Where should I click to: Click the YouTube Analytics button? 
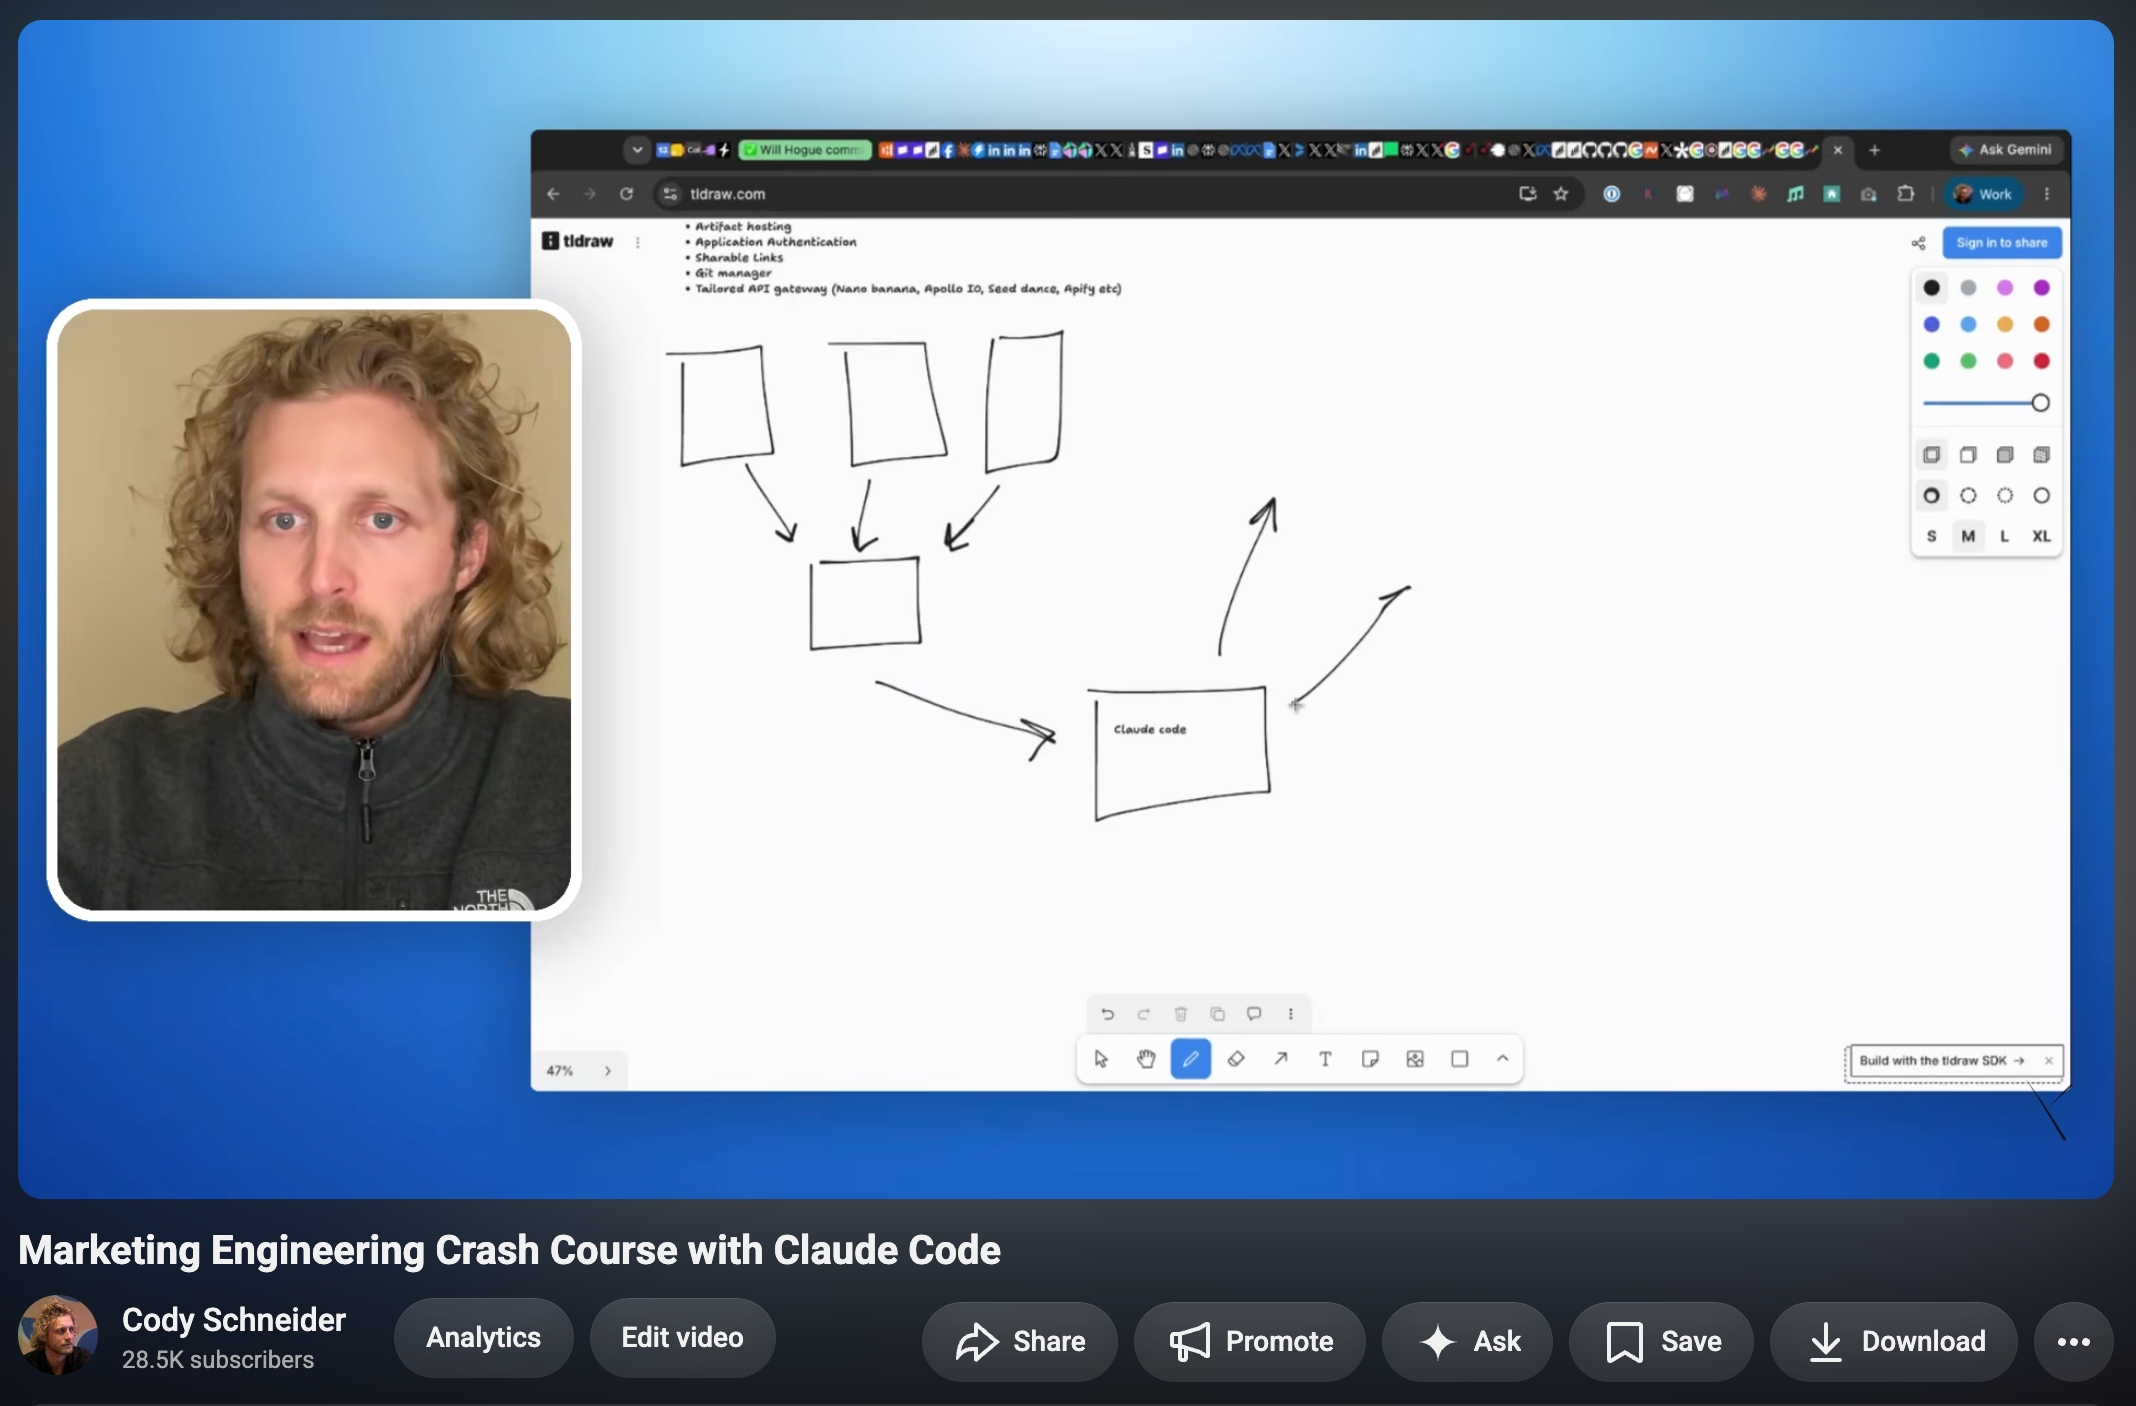point(484,1338)
